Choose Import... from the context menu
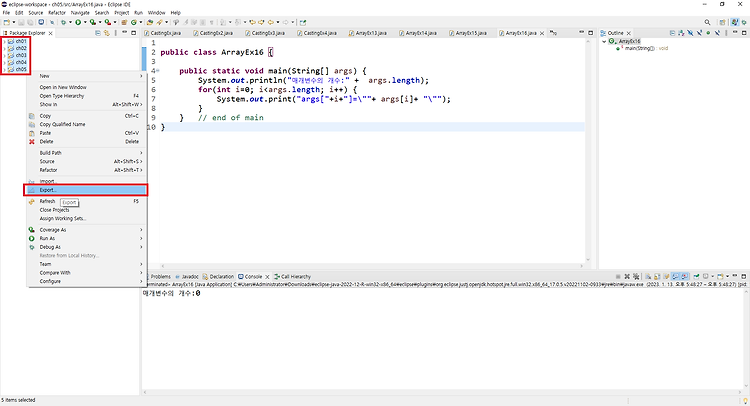Screen dimensions: 750x406 coord(87,181)
